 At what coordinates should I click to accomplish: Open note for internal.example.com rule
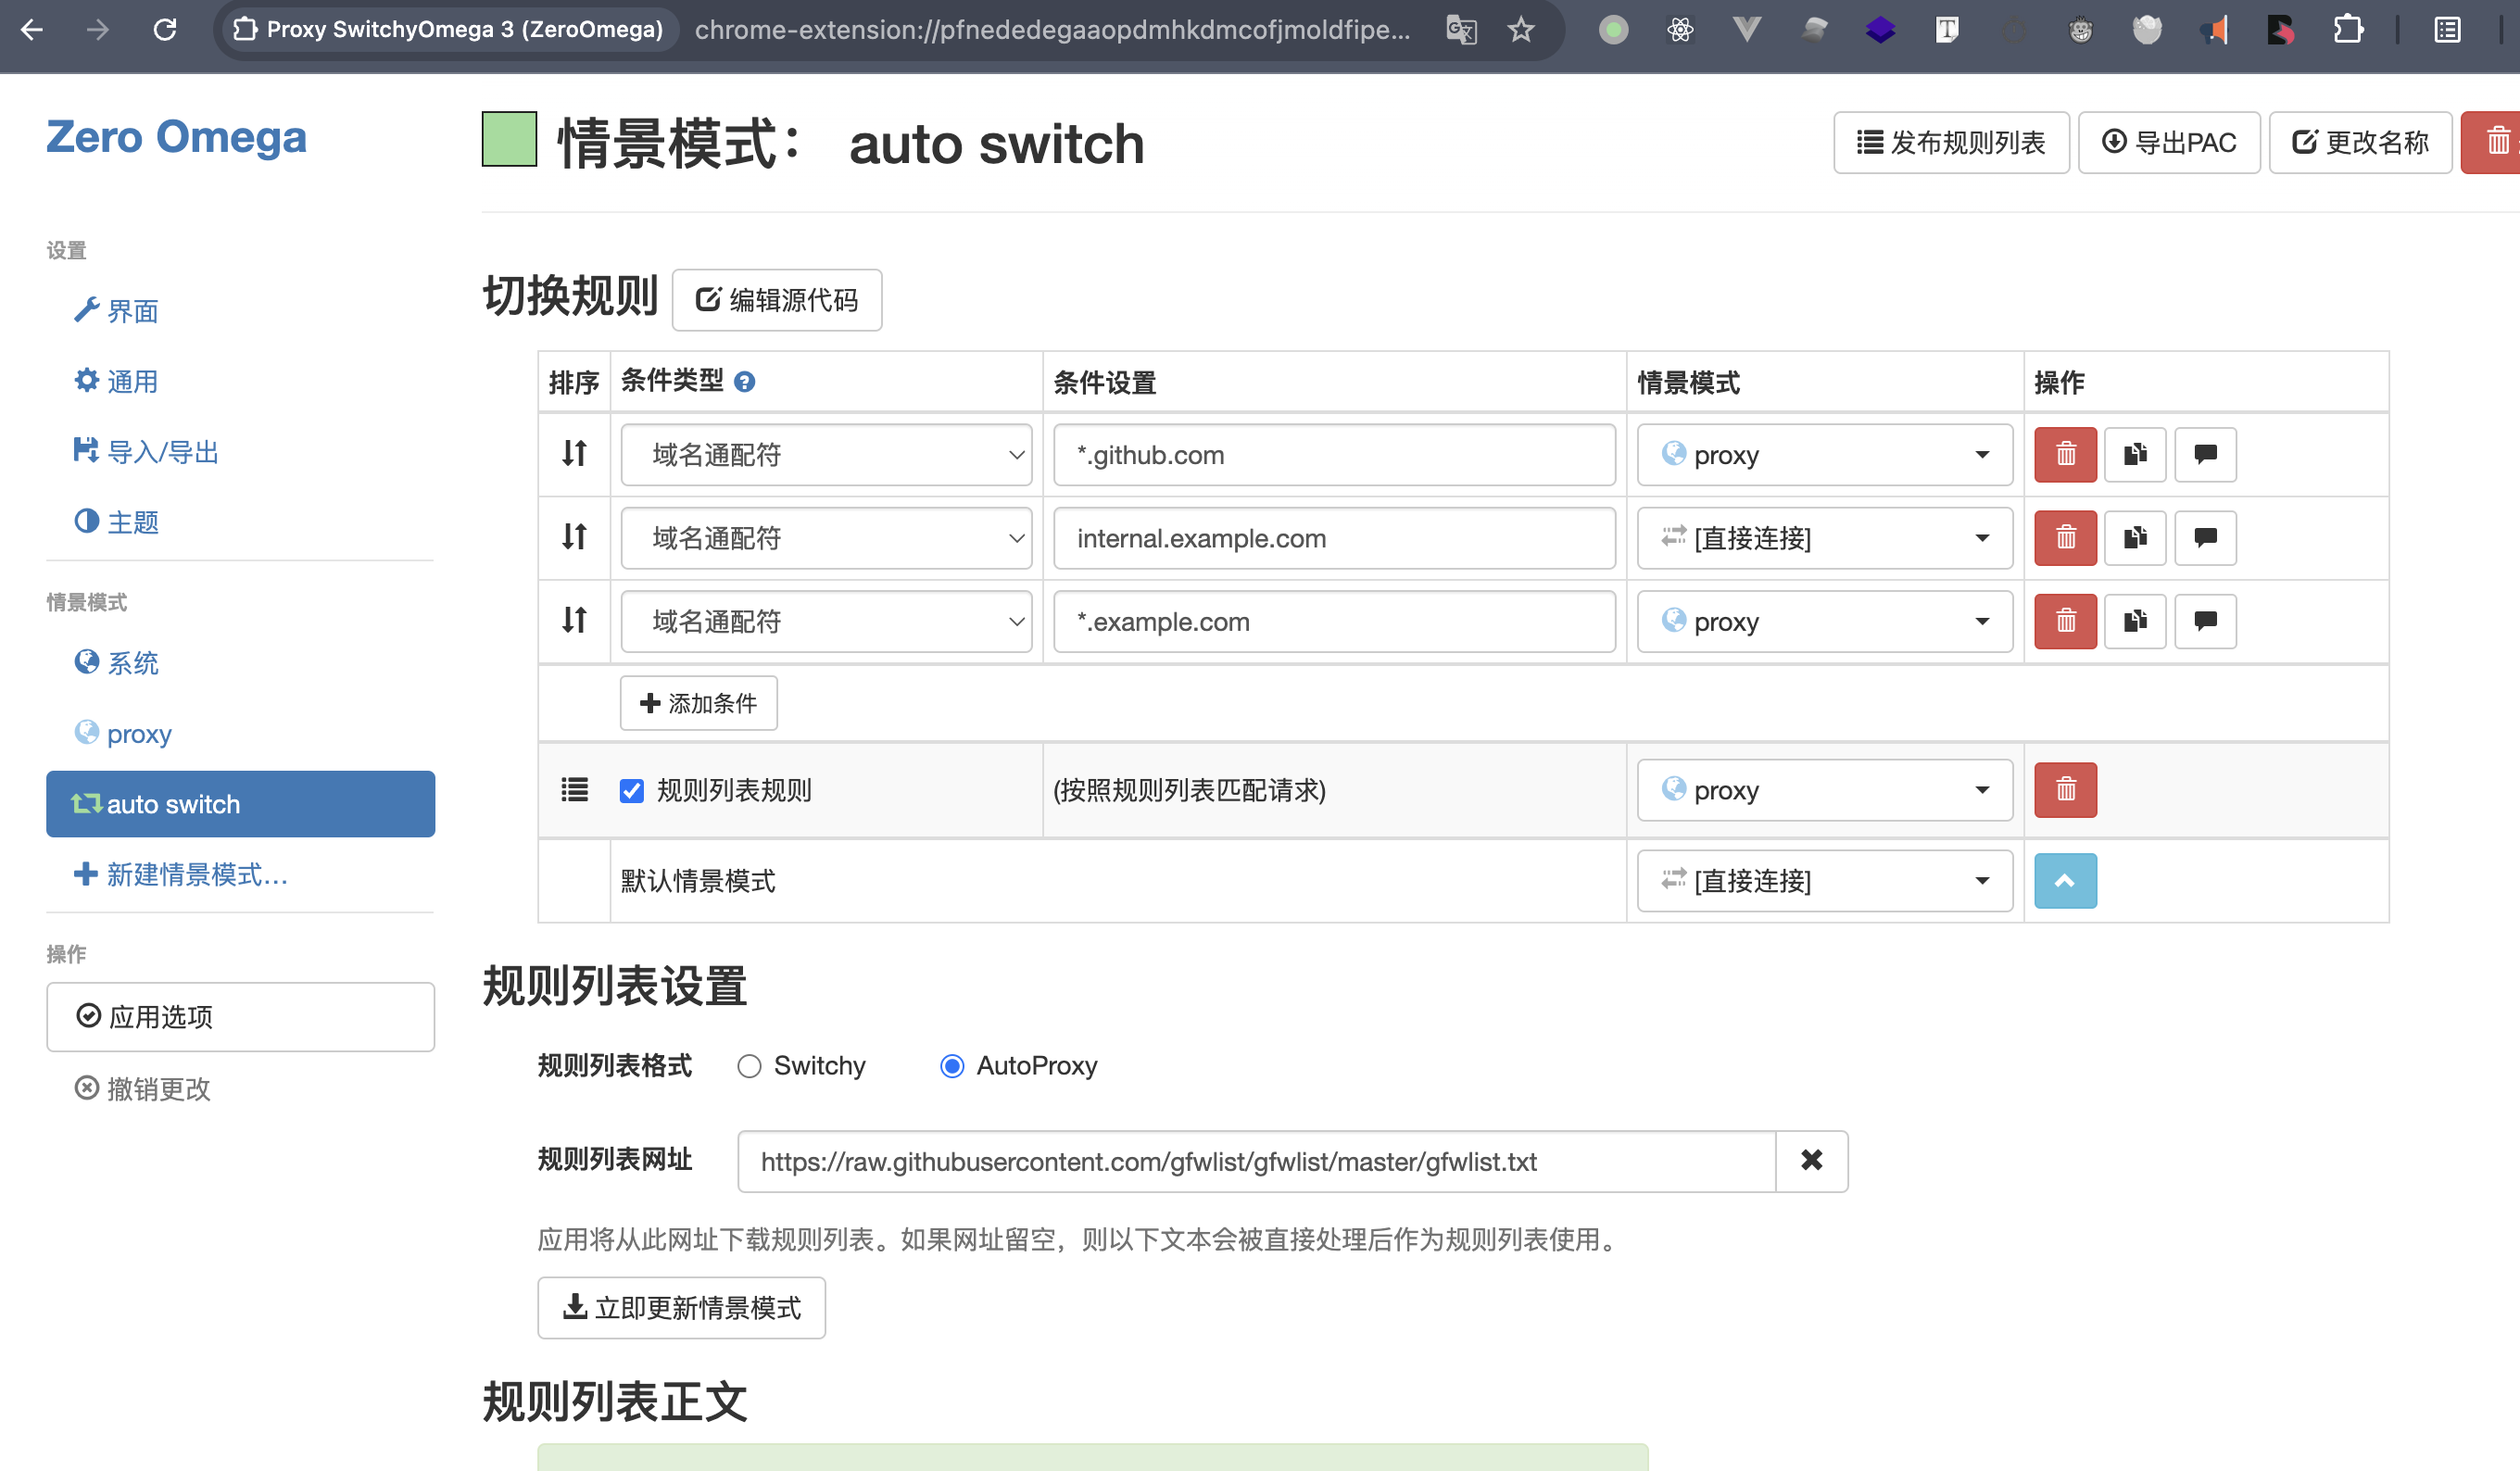pos(2205,538)
